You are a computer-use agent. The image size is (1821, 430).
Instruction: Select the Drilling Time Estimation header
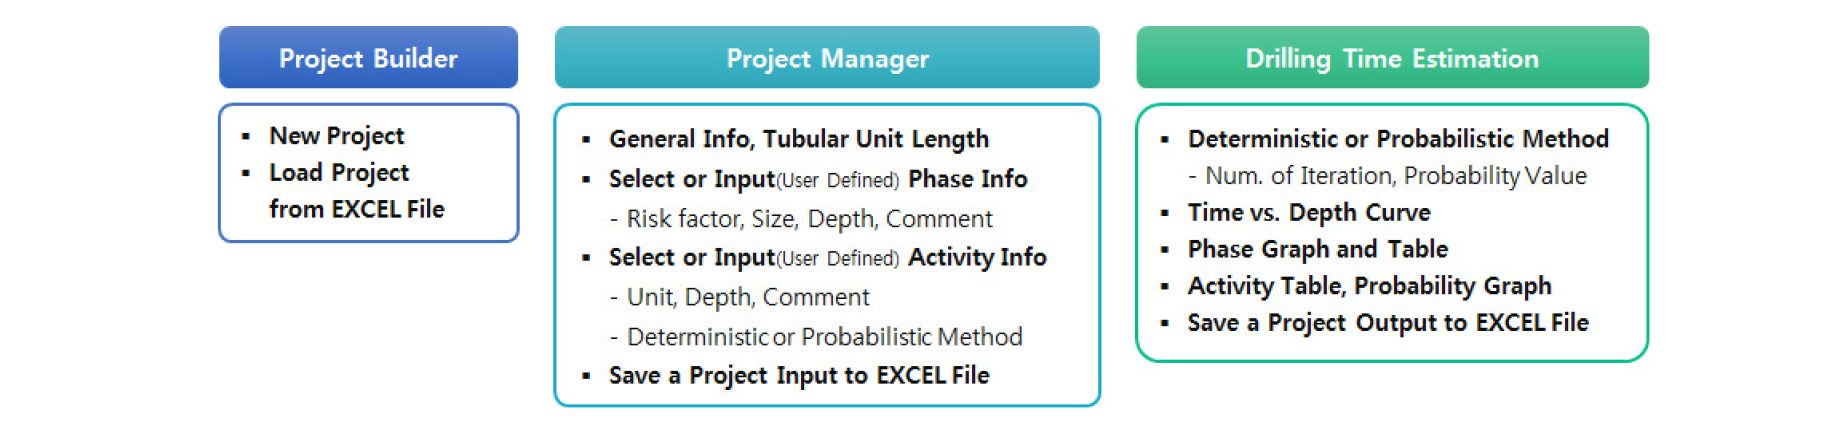point(1392,58)
